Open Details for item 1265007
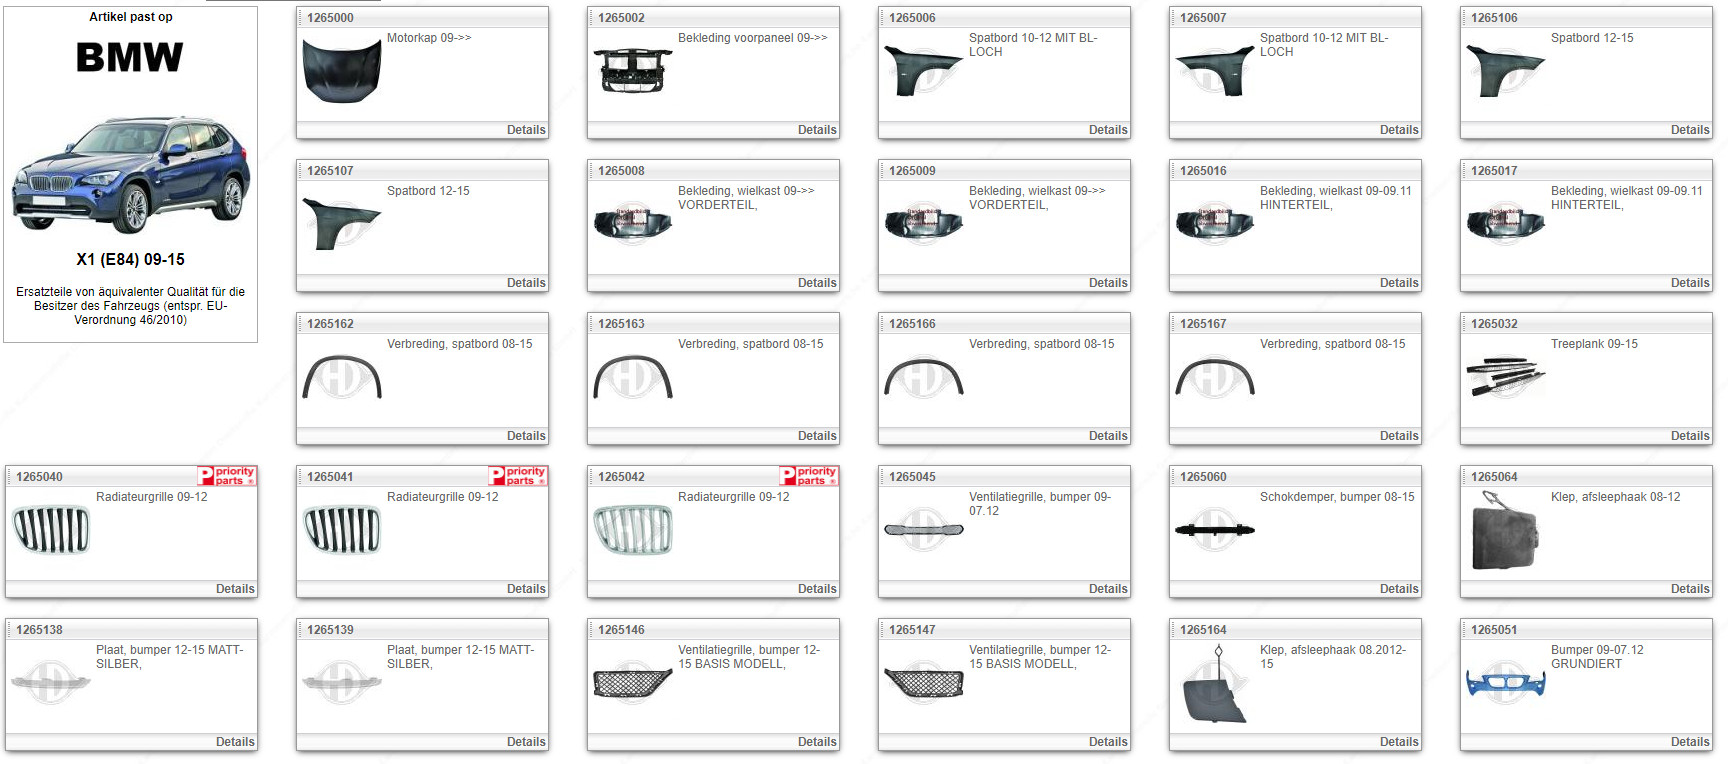Screen dimensions: 1728x764 point(1399,130)
